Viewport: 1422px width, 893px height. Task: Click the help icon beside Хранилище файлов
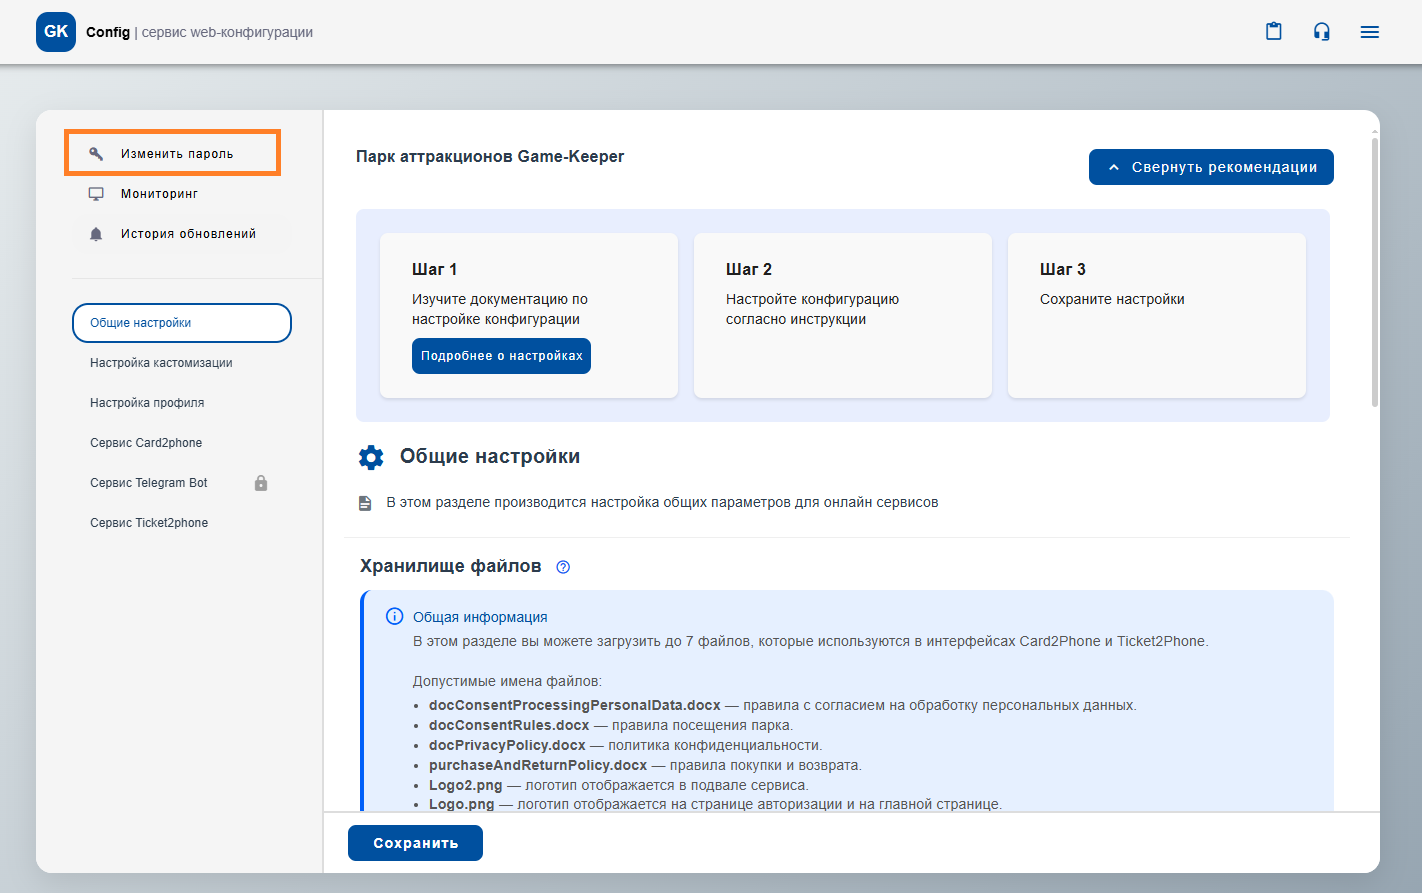[563, 567]
